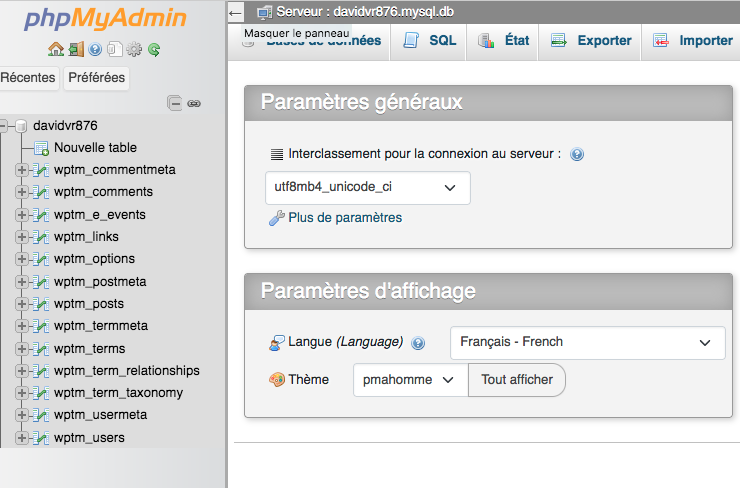The width and height of the screenshot is (740, 488).
Task: Hide the navigation panel using arrow
Action: (236, 12)
